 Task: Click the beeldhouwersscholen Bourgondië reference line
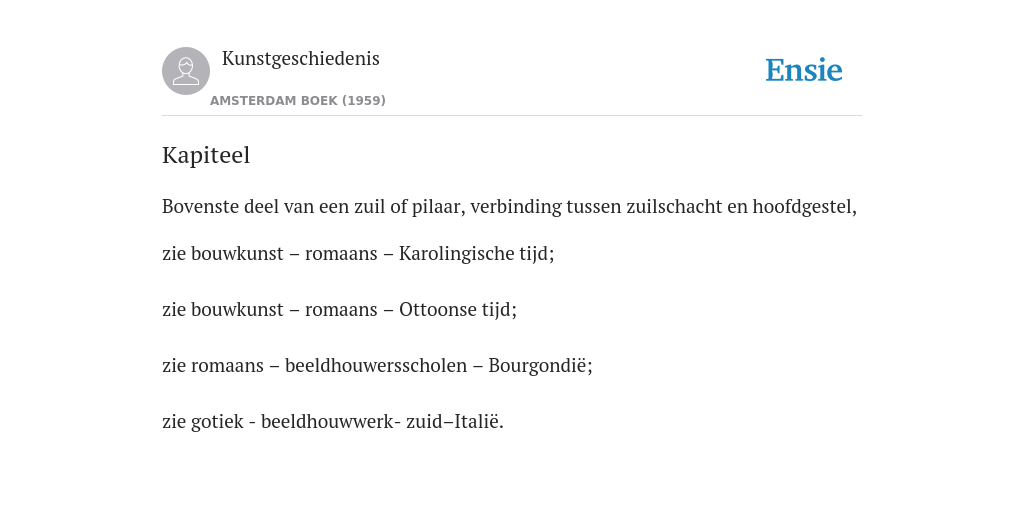click(377, 366)
